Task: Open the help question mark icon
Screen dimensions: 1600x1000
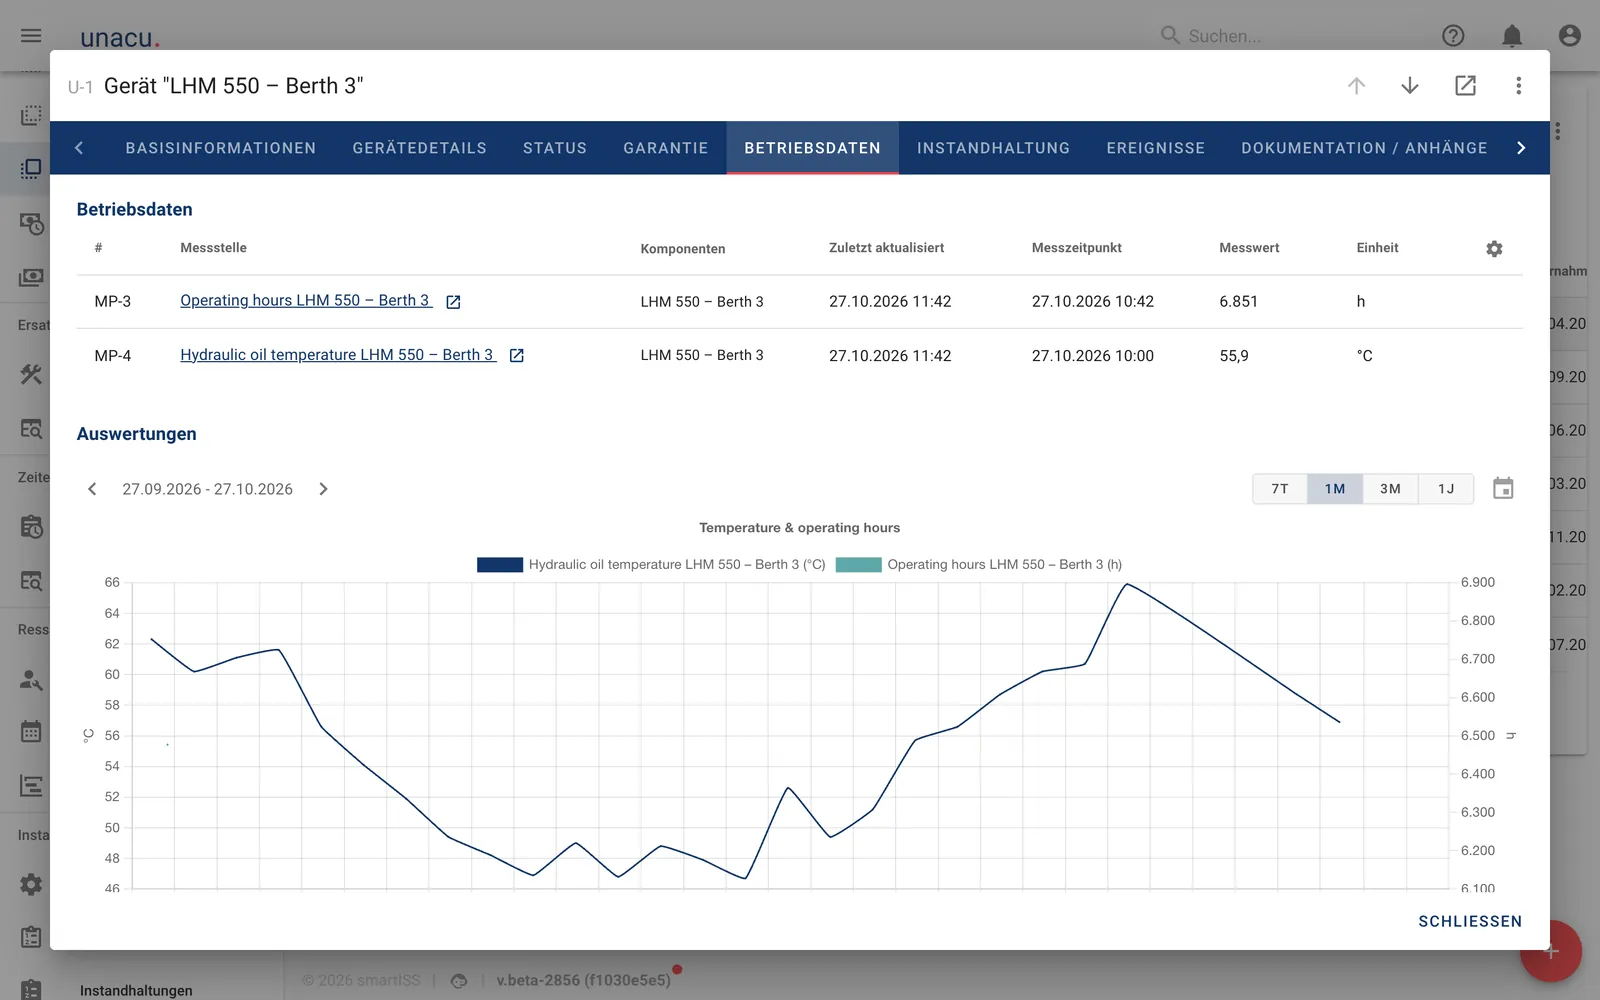Action: click(1453, 36)
